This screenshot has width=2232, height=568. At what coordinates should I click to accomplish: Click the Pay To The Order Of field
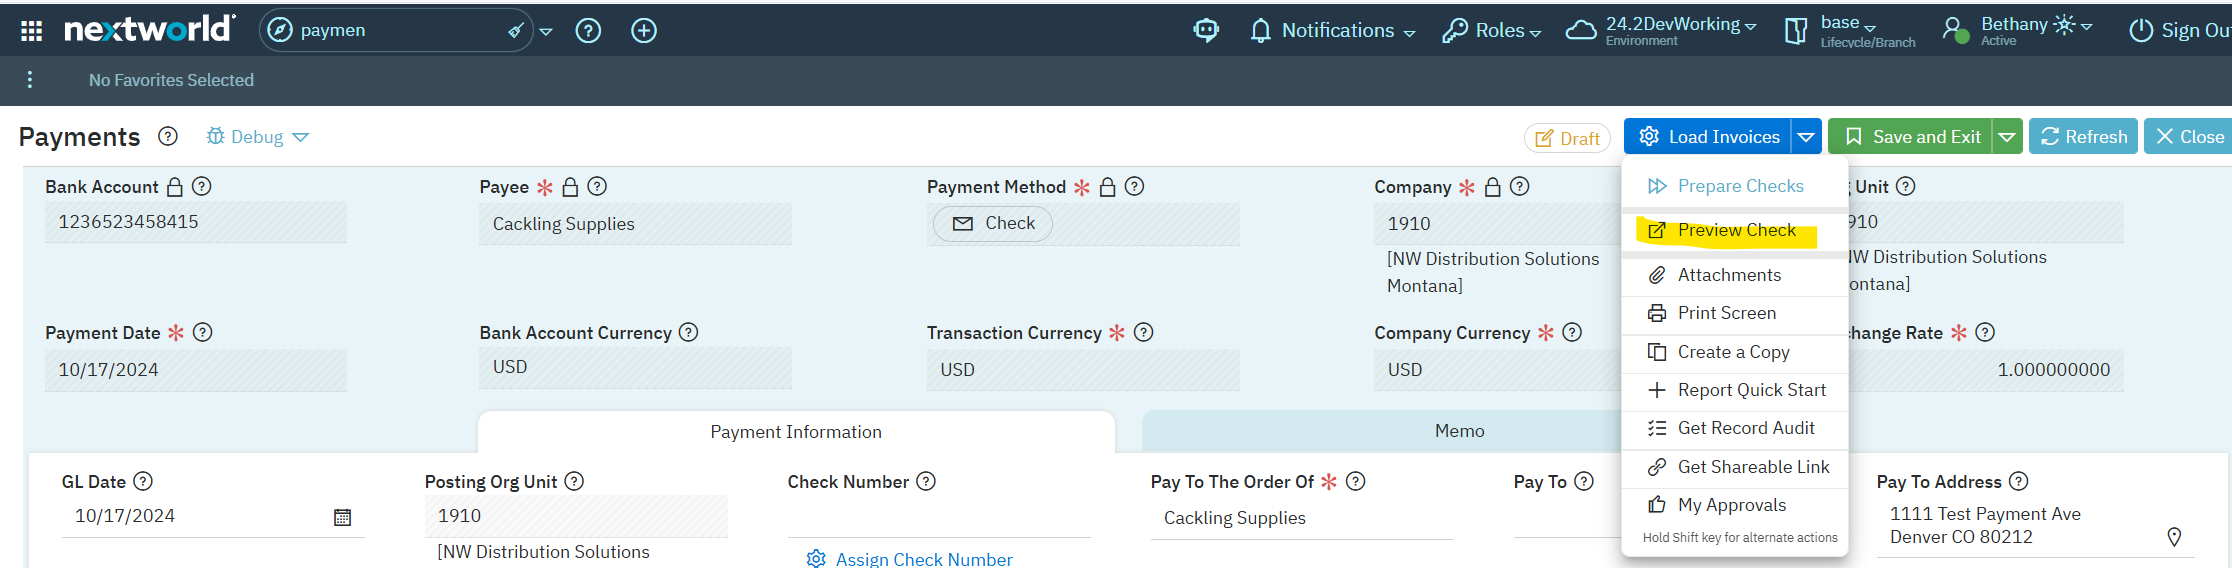[1300, 518]
